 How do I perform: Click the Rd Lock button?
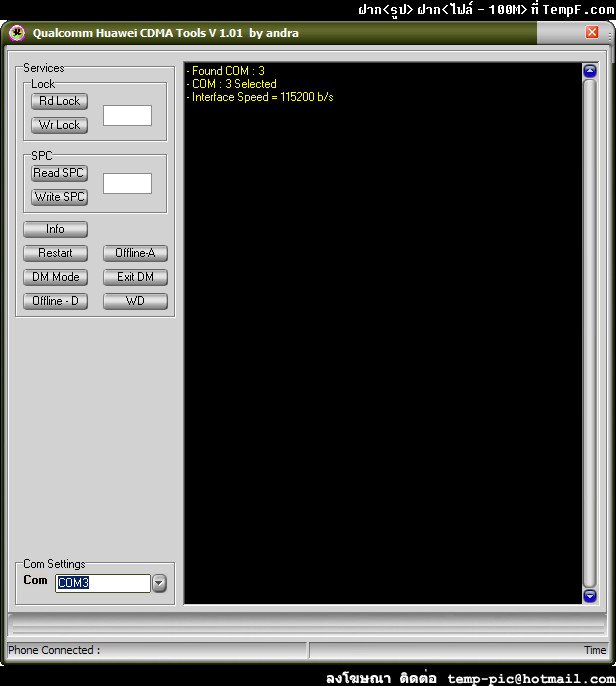point(60,101)
